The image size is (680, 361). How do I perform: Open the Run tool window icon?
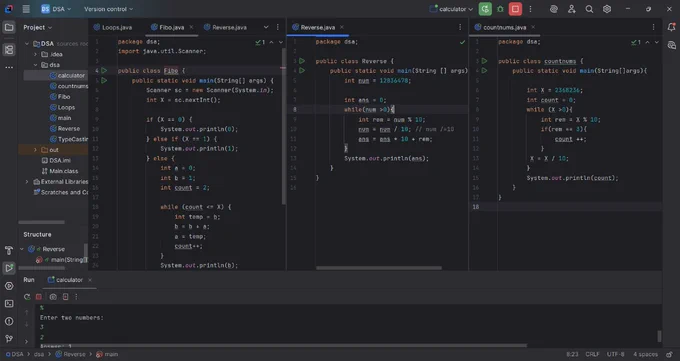(9, 268)
